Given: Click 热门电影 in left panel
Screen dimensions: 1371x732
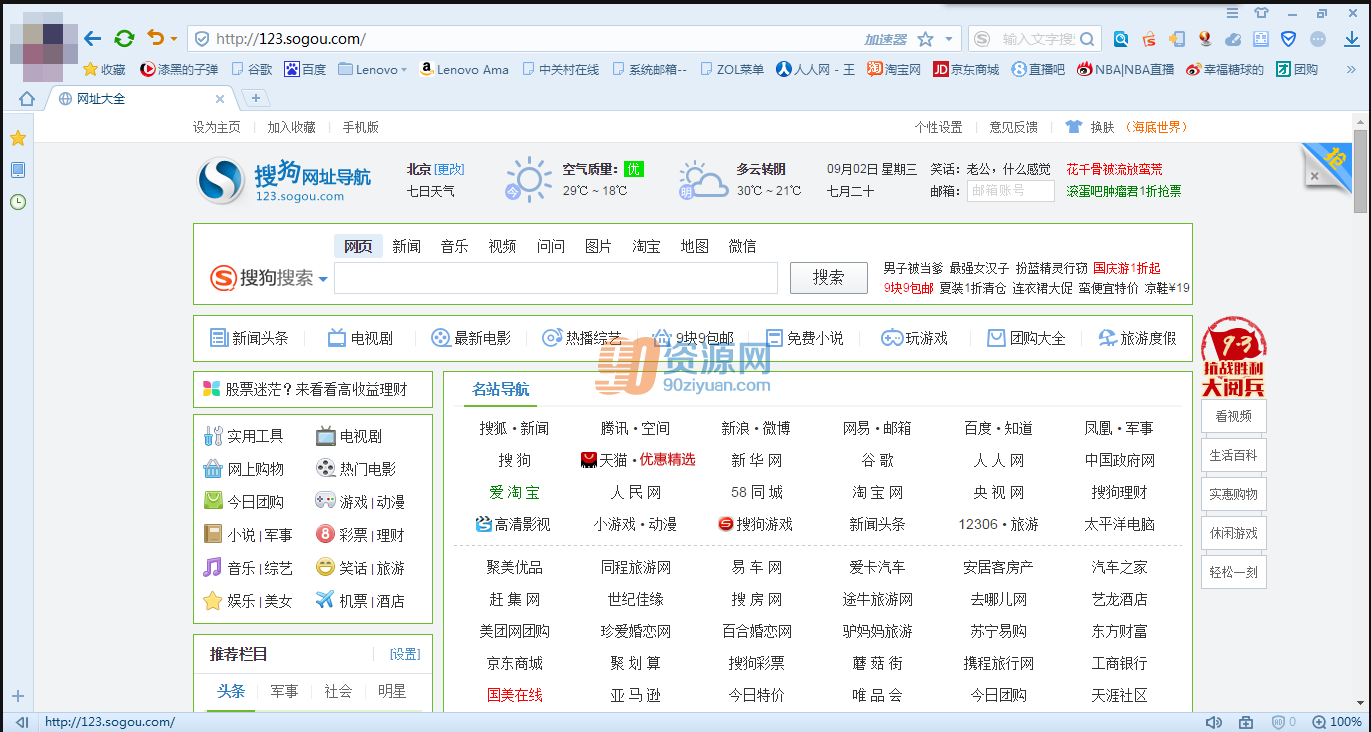Looking at the screenshot, I should coord(355,469).
